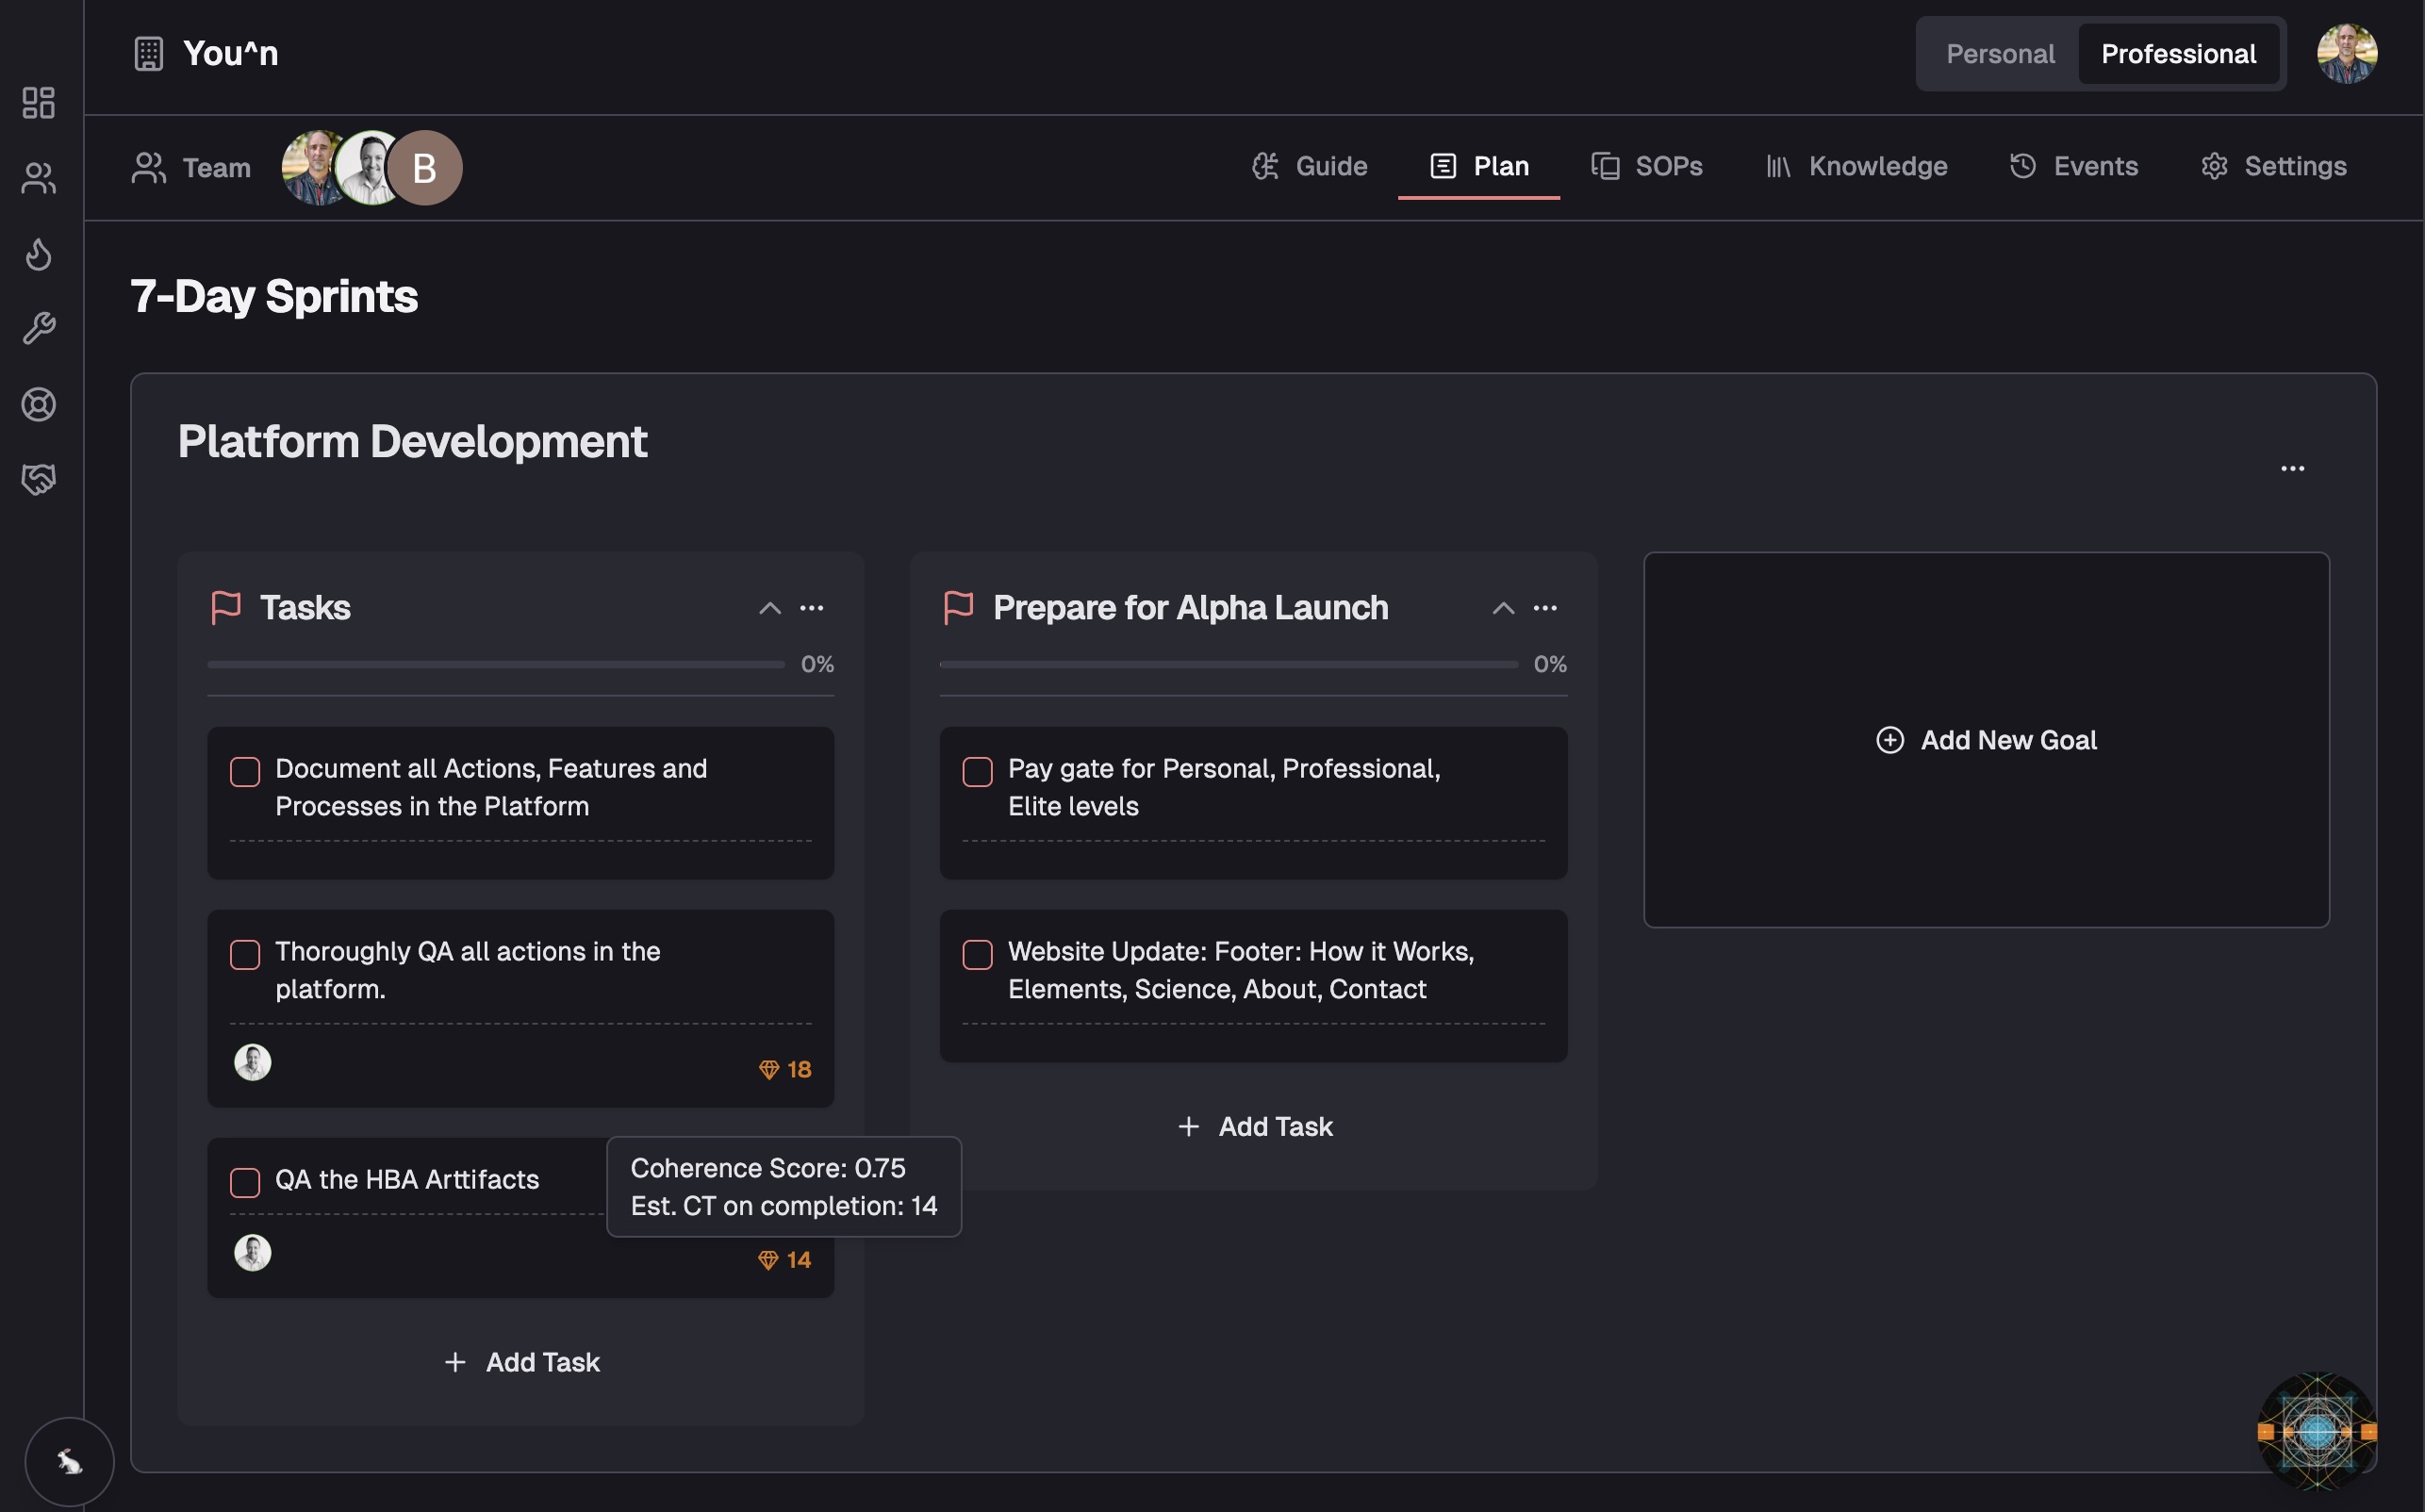Screen dimensions: 2425x1512
Task: Select the people icon in the left sidebar
Action: point(39,177)
